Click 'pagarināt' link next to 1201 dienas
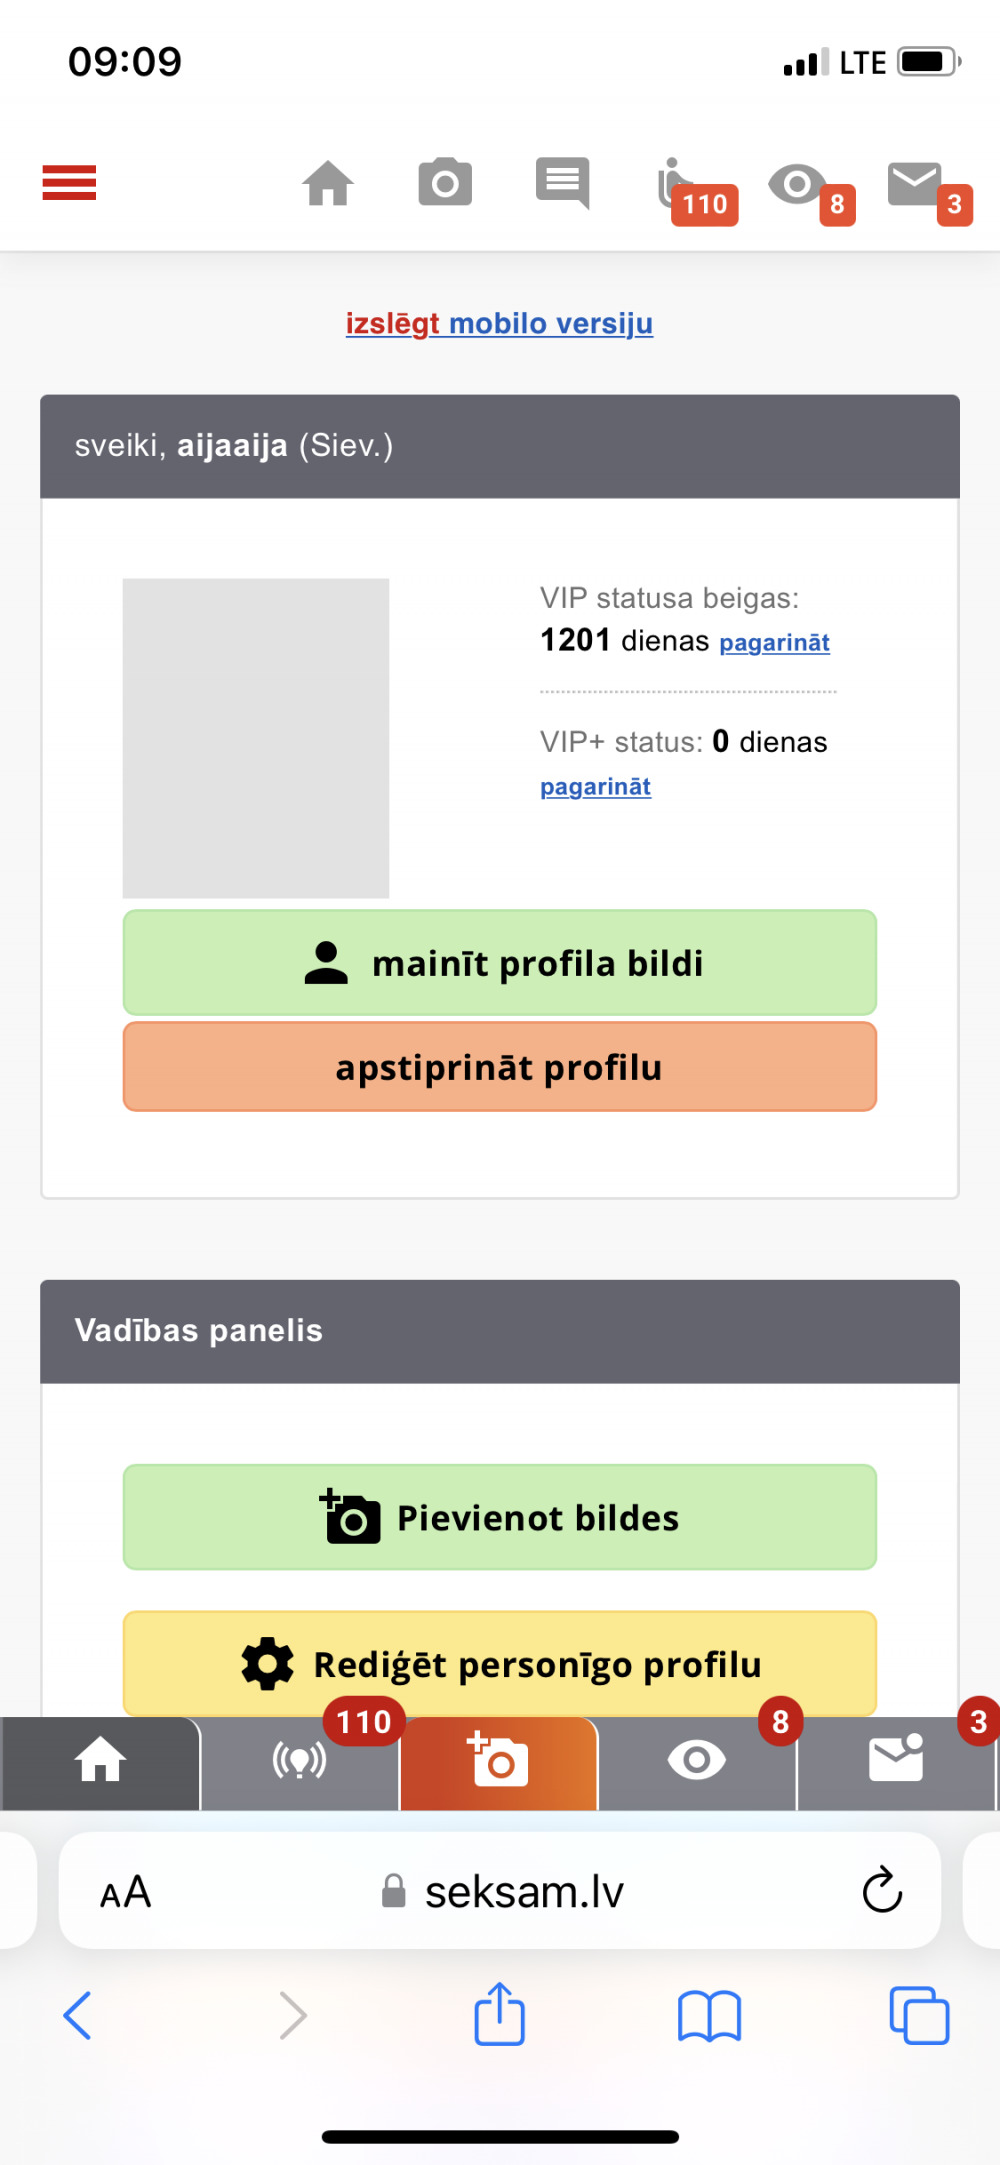 (x=774, y=642)
